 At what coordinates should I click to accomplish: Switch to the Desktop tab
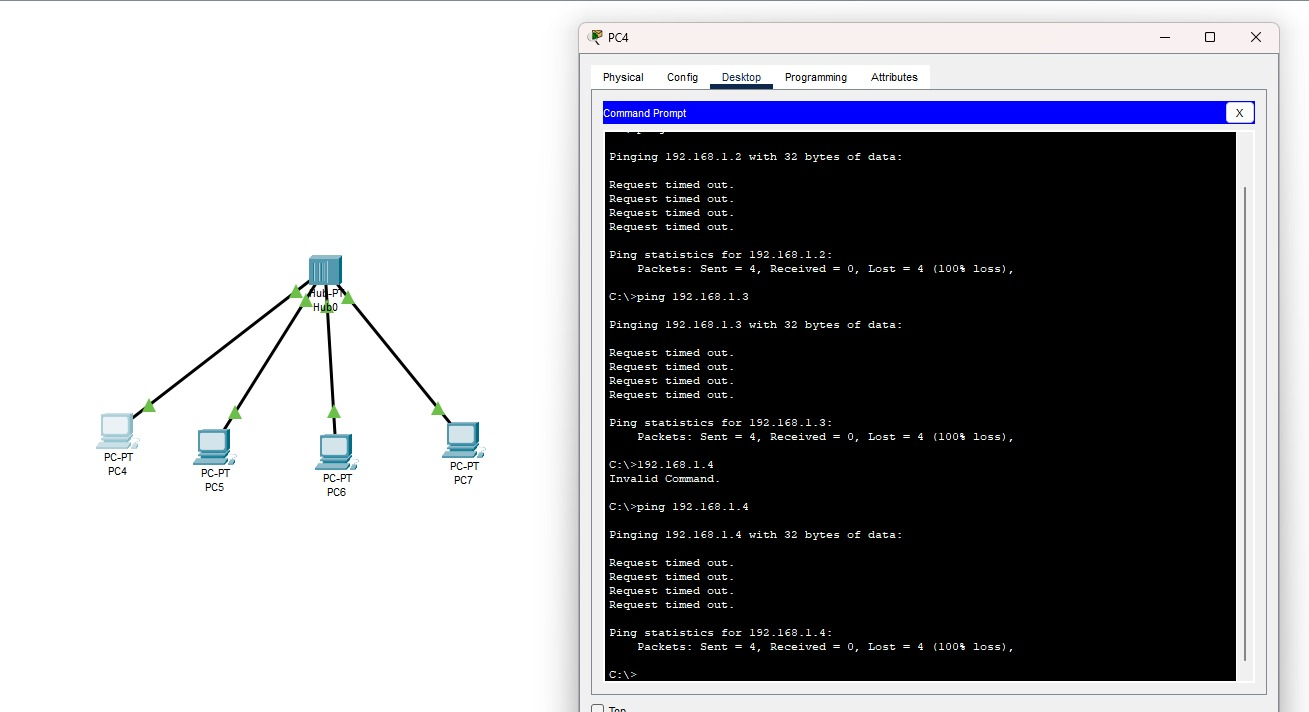[x=741, y=77]
